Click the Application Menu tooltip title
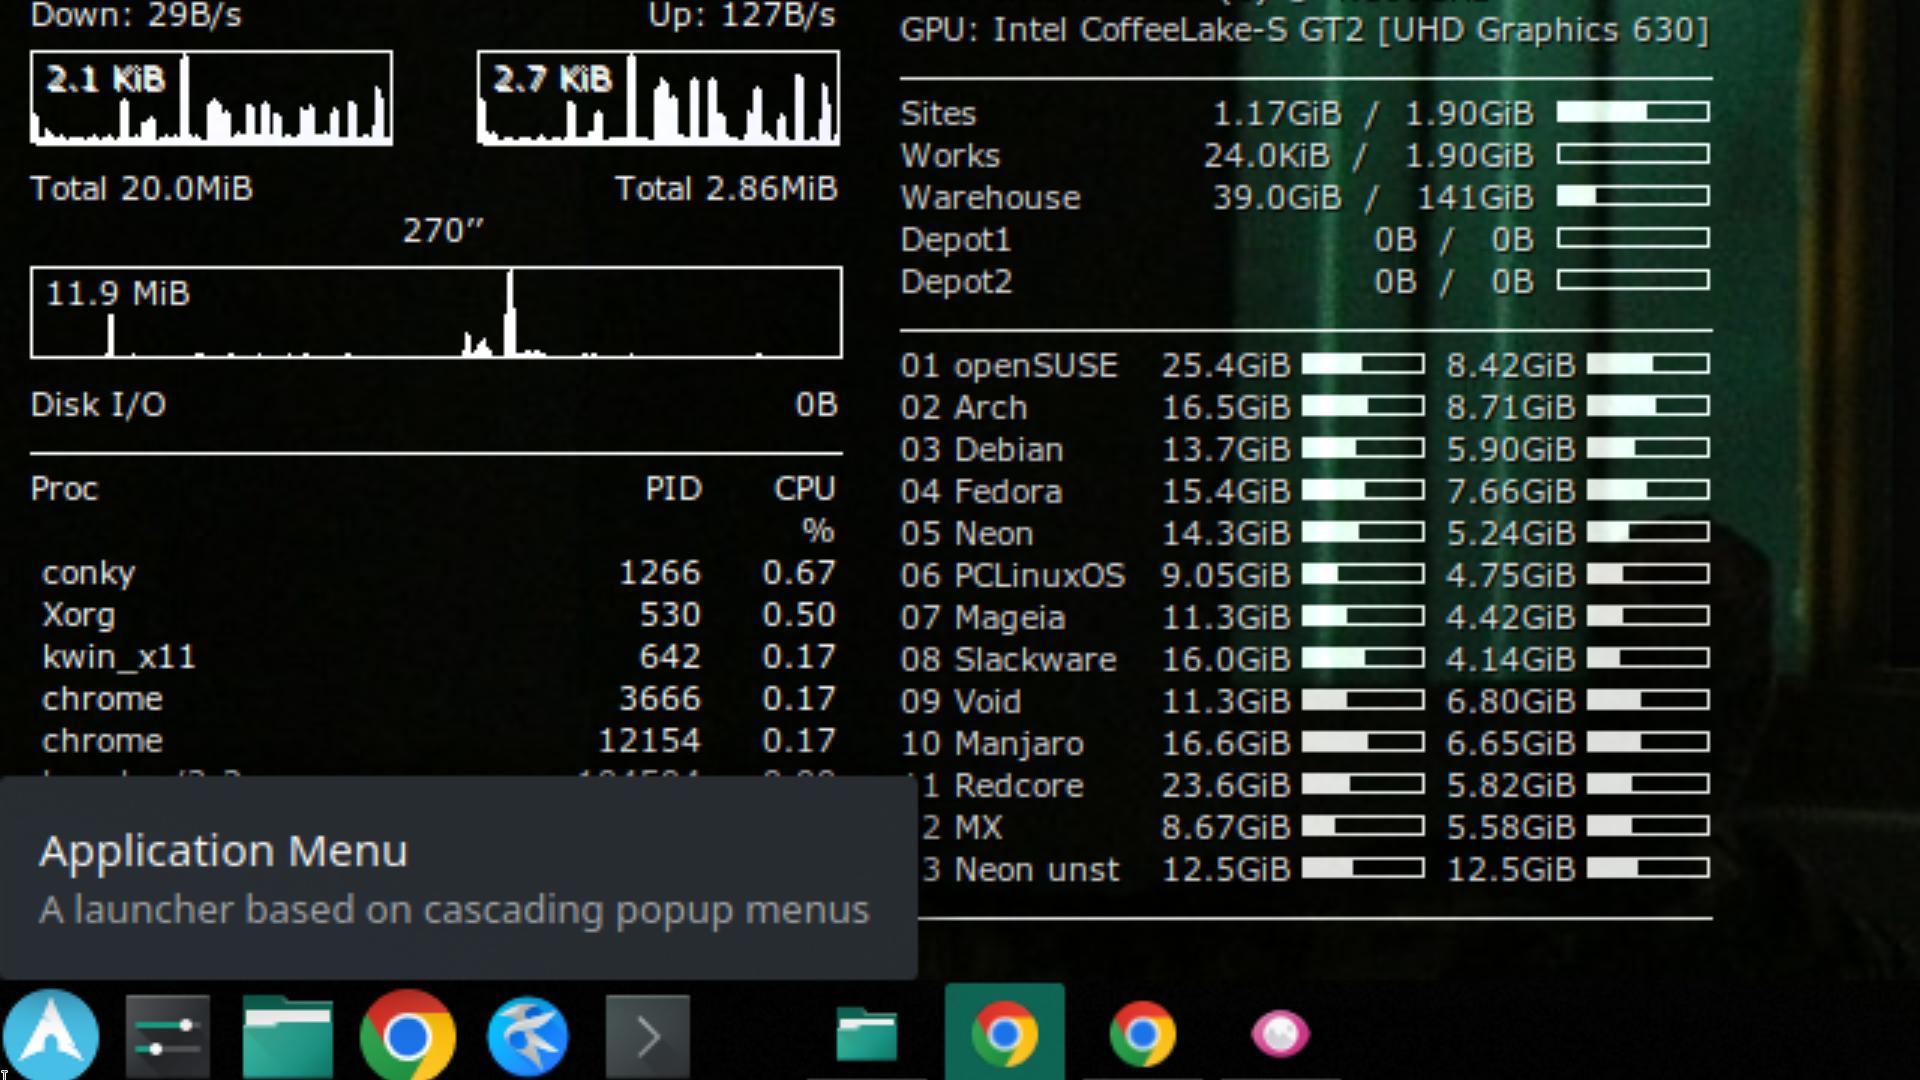Image resolution: width=1920 pixels, height=1080 pixels. [223, 851]
